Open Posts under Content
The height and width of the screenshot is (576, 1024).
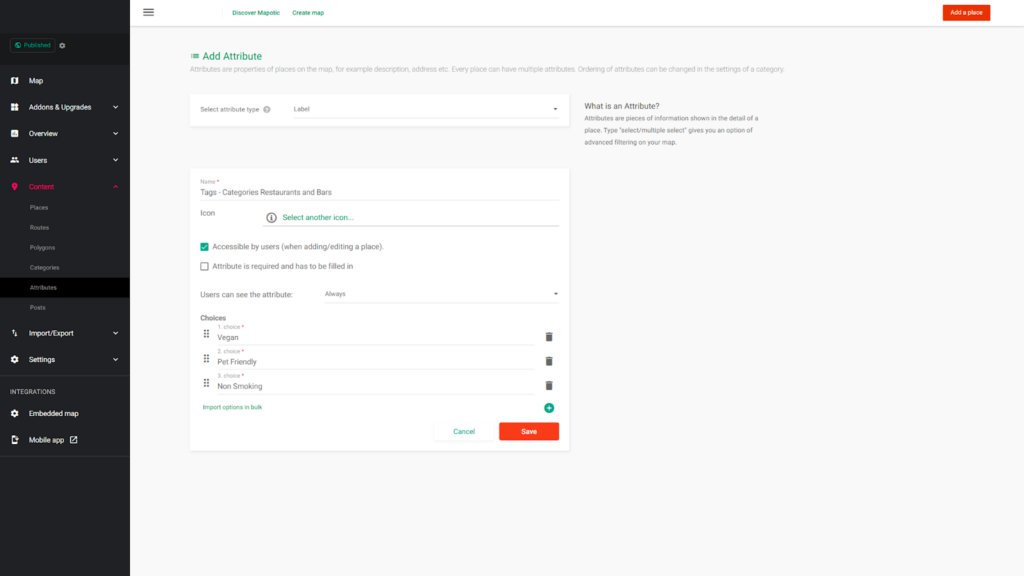pyautogui.click(x=38, y=308)
